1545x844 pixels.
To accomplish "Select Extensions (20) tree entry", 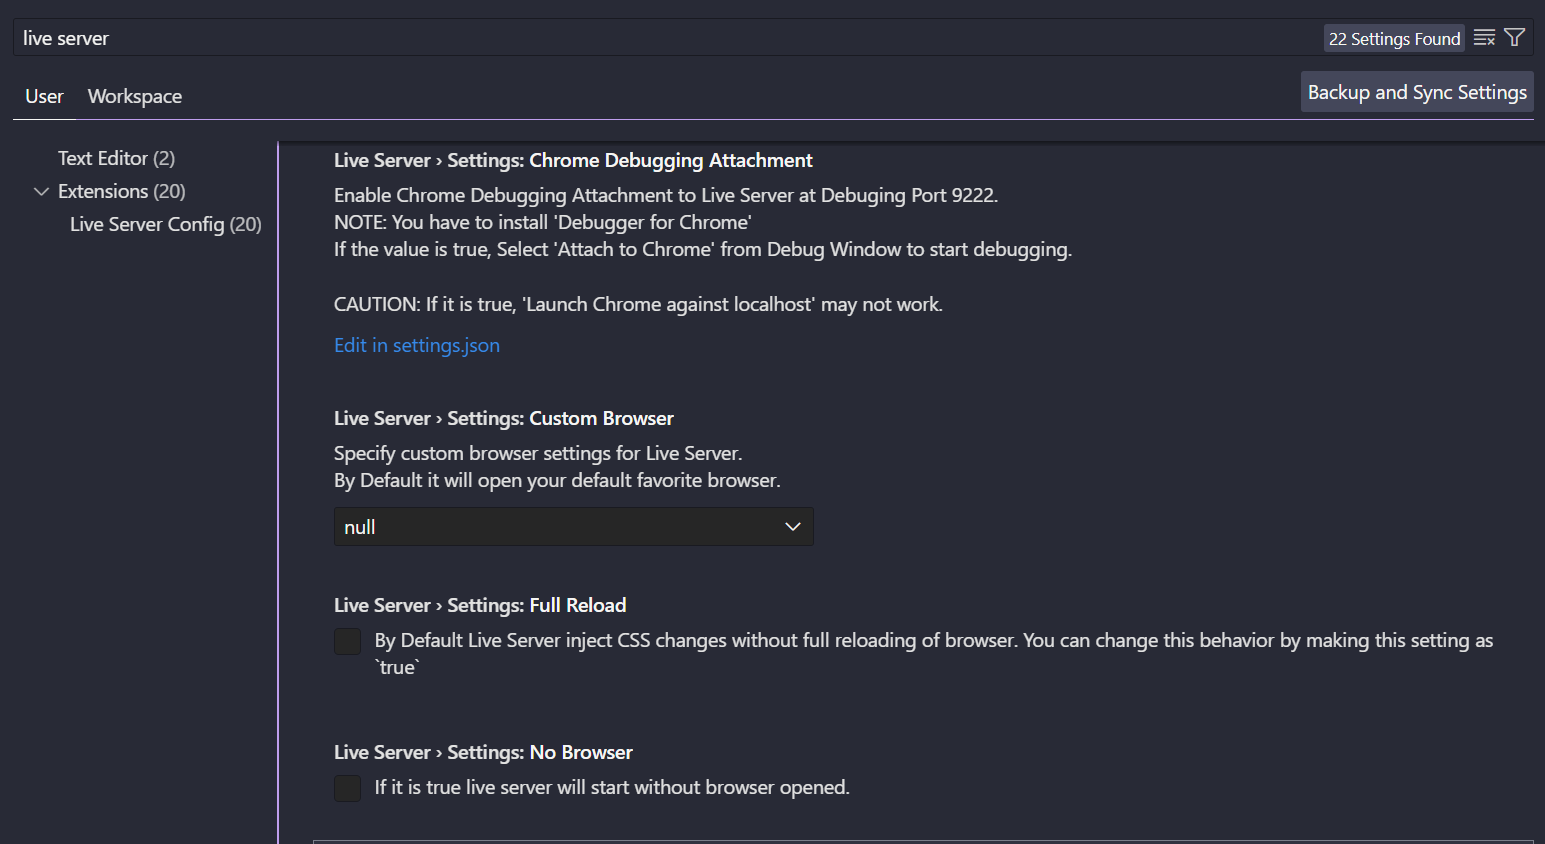I will click(122, 191).
